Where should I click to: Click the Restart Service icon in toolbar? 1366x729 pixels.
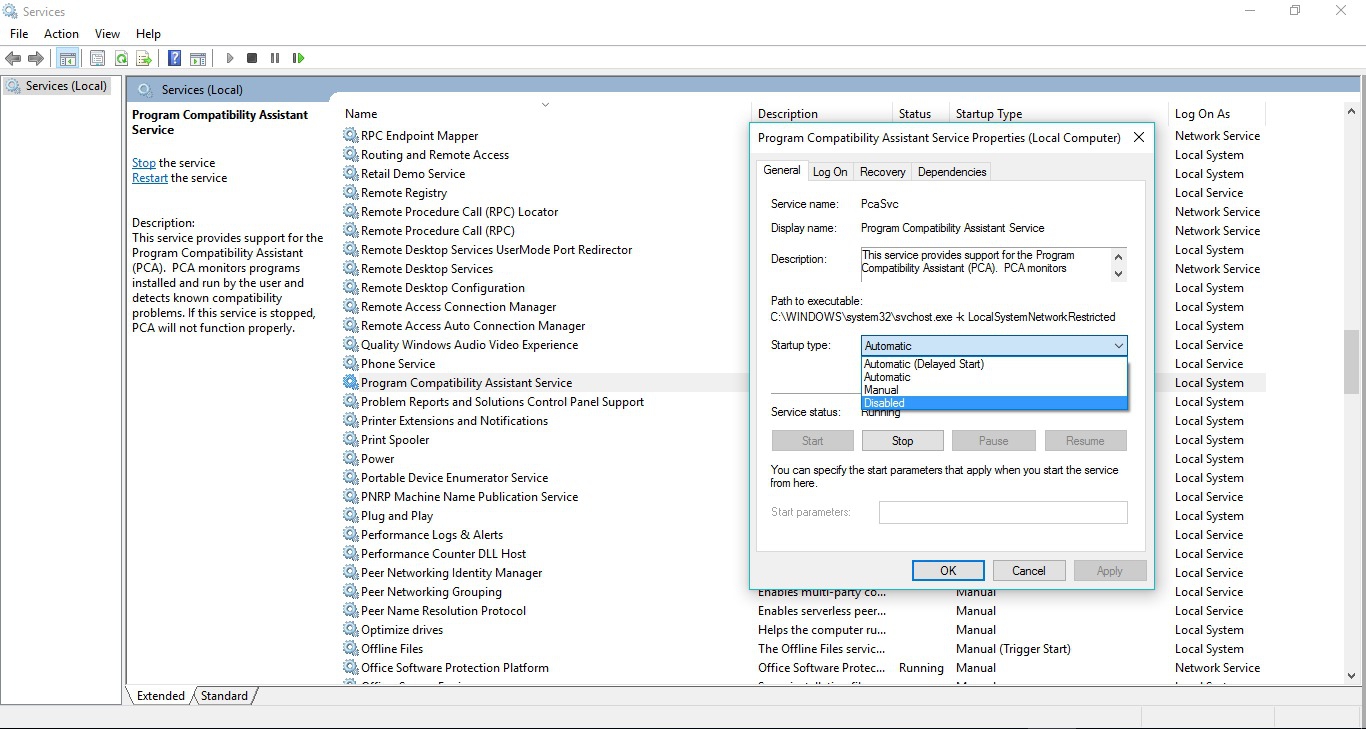point(298,58)
